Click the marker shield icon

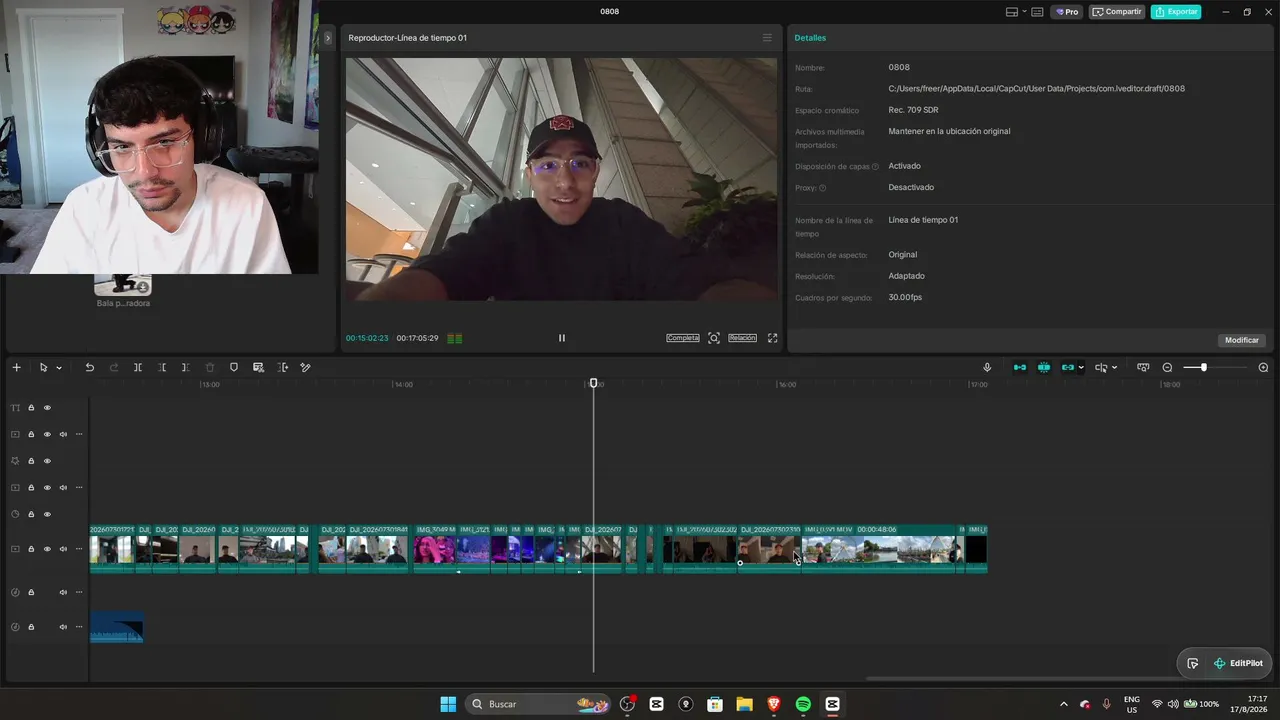[x=234, y=367]
